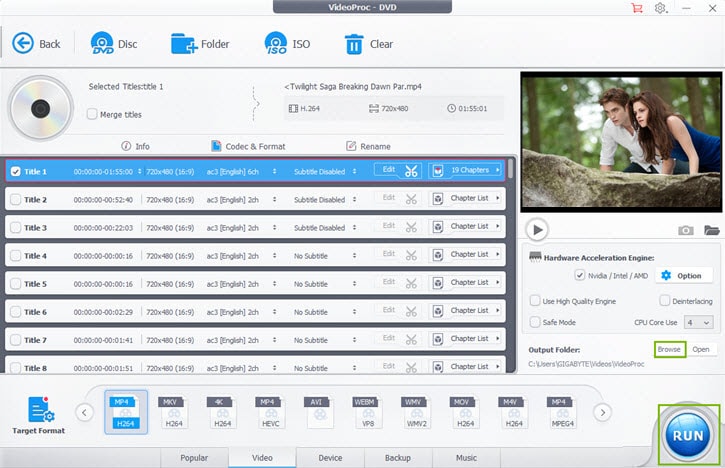Load an ISO image file
Viewport: 725px width, 468px height.
point(276,44)
